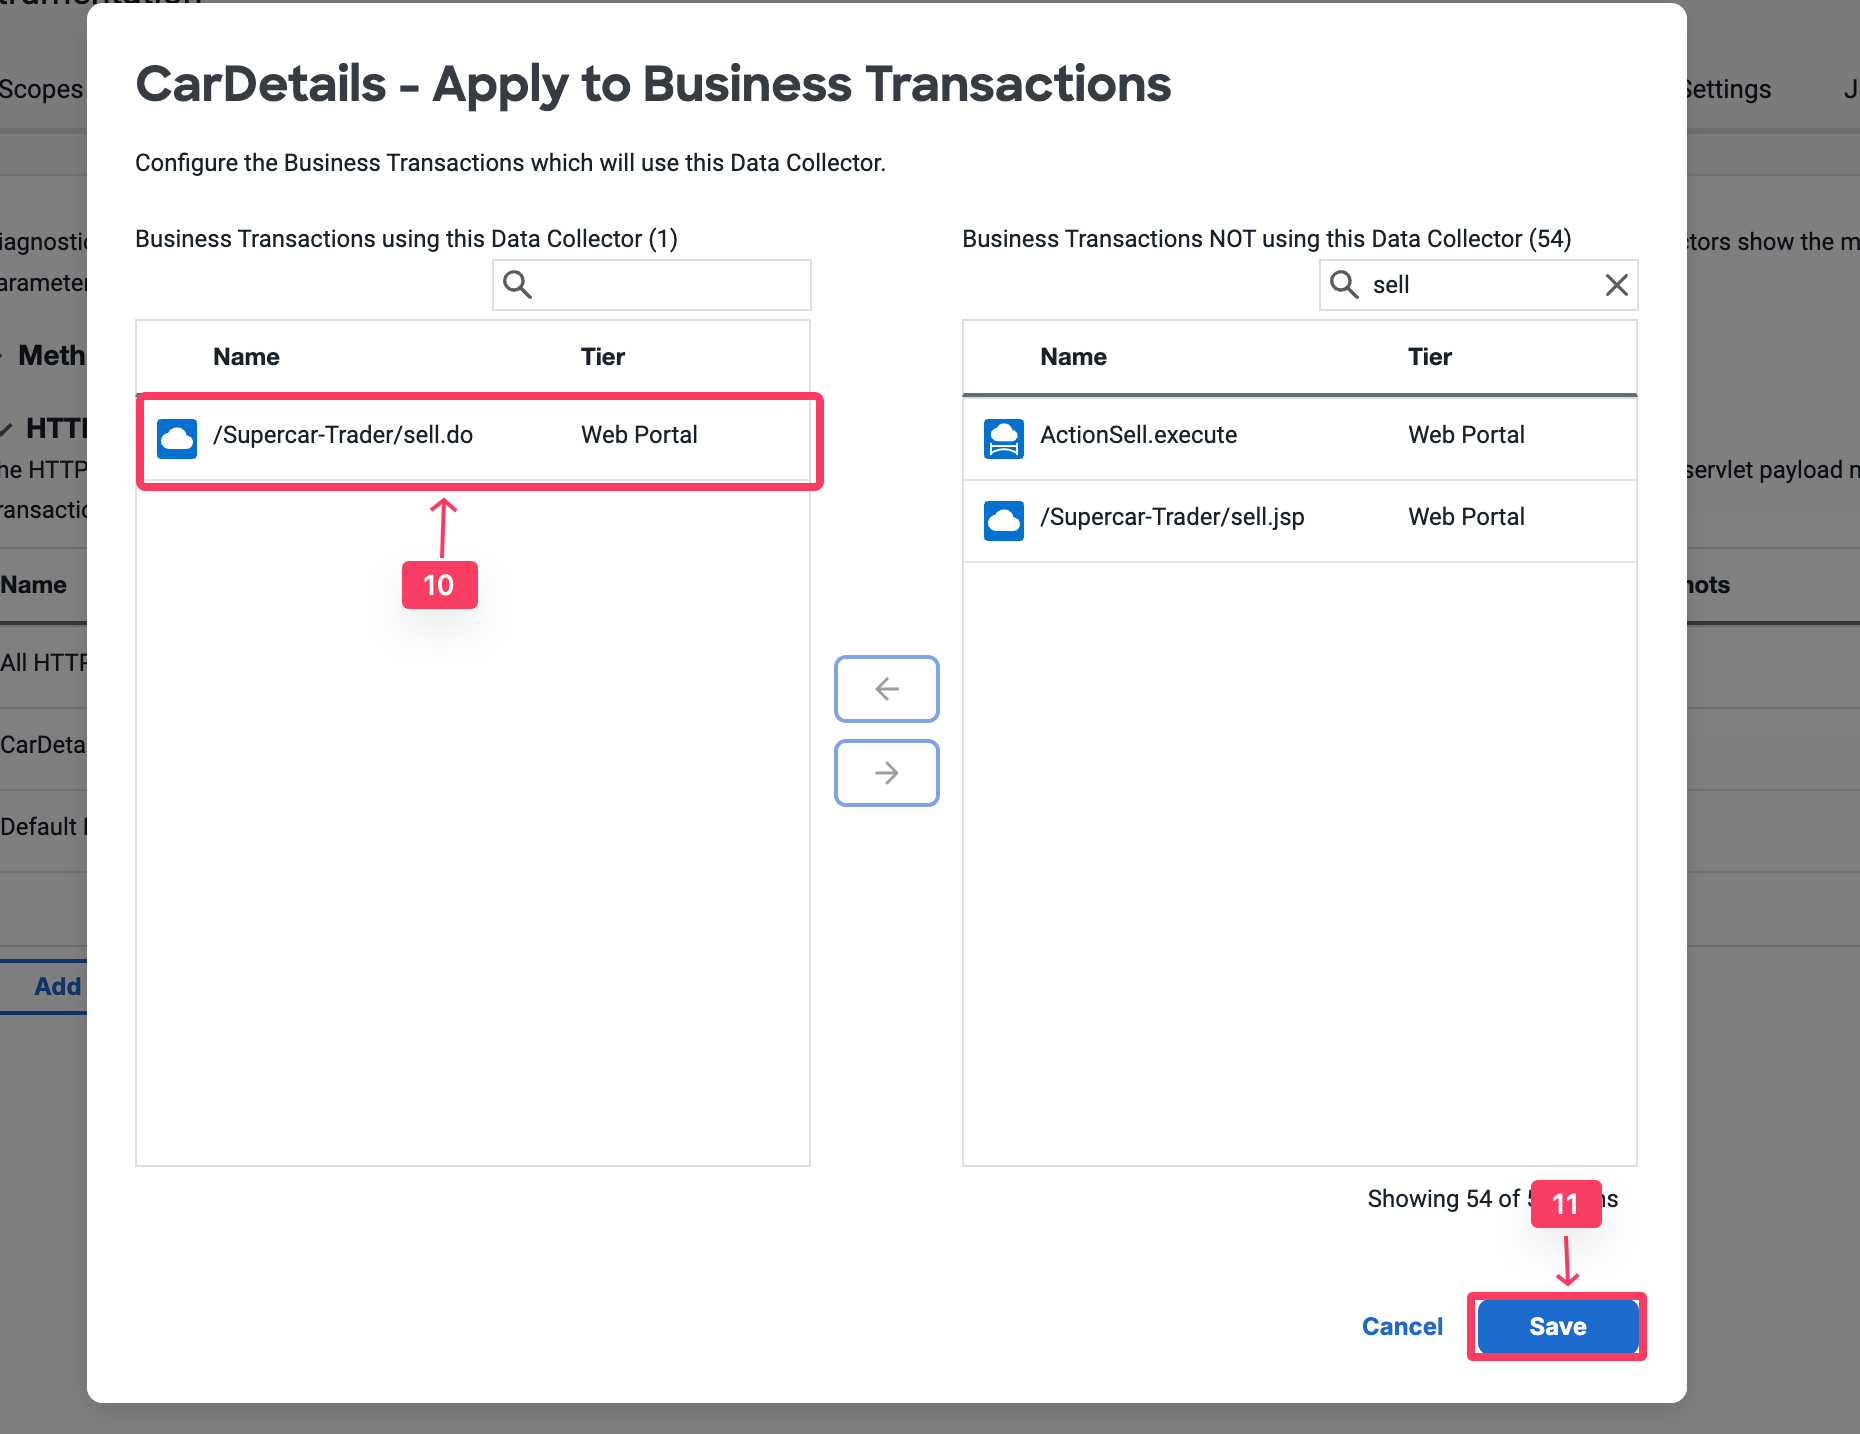
Task: Click the ActionSell.execute transaction icon
Action: click(1003, 438)
